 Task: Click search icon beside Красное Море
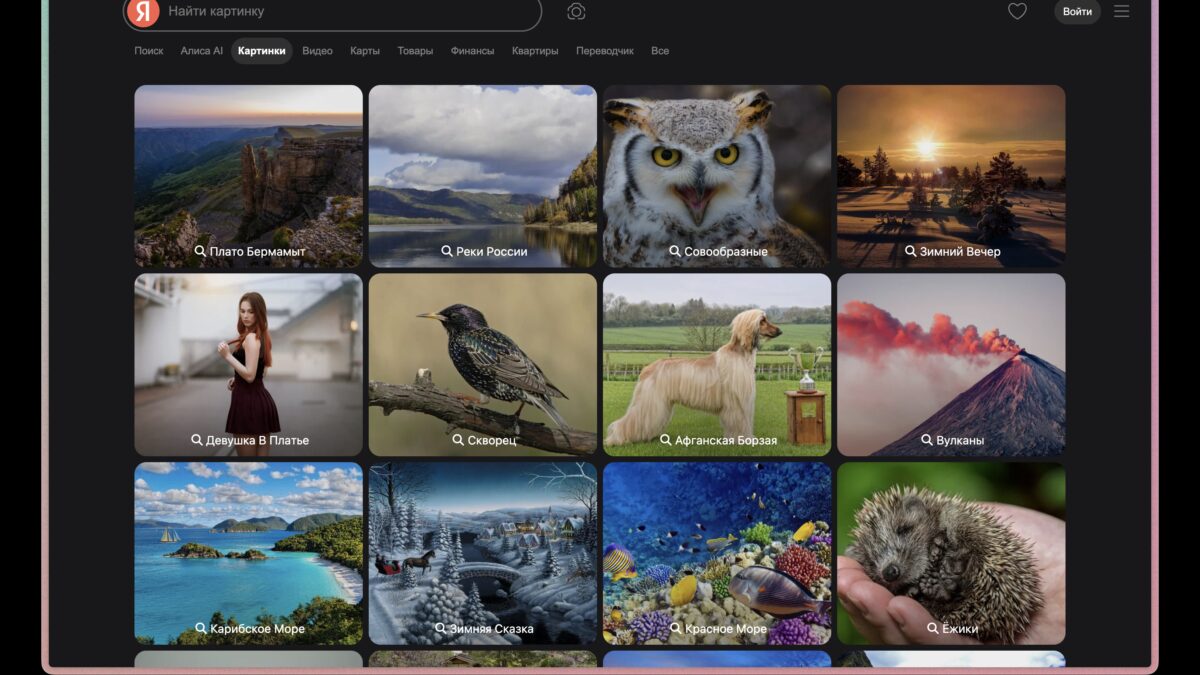(676, 629)
